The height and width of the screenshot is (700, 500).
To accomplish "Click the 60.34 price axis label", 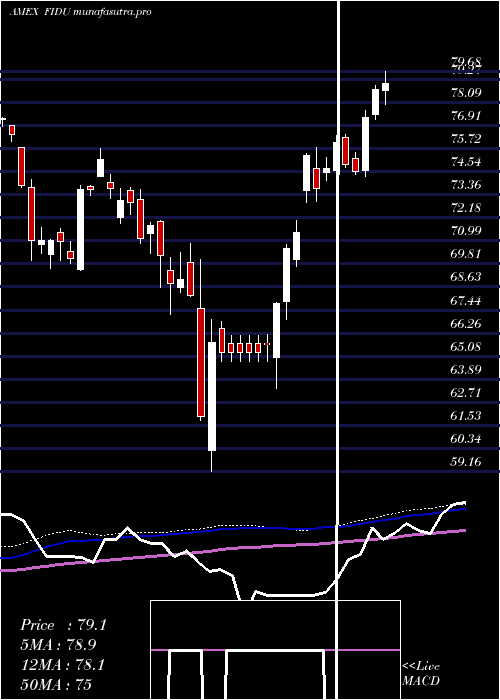I will pos(466,439).
